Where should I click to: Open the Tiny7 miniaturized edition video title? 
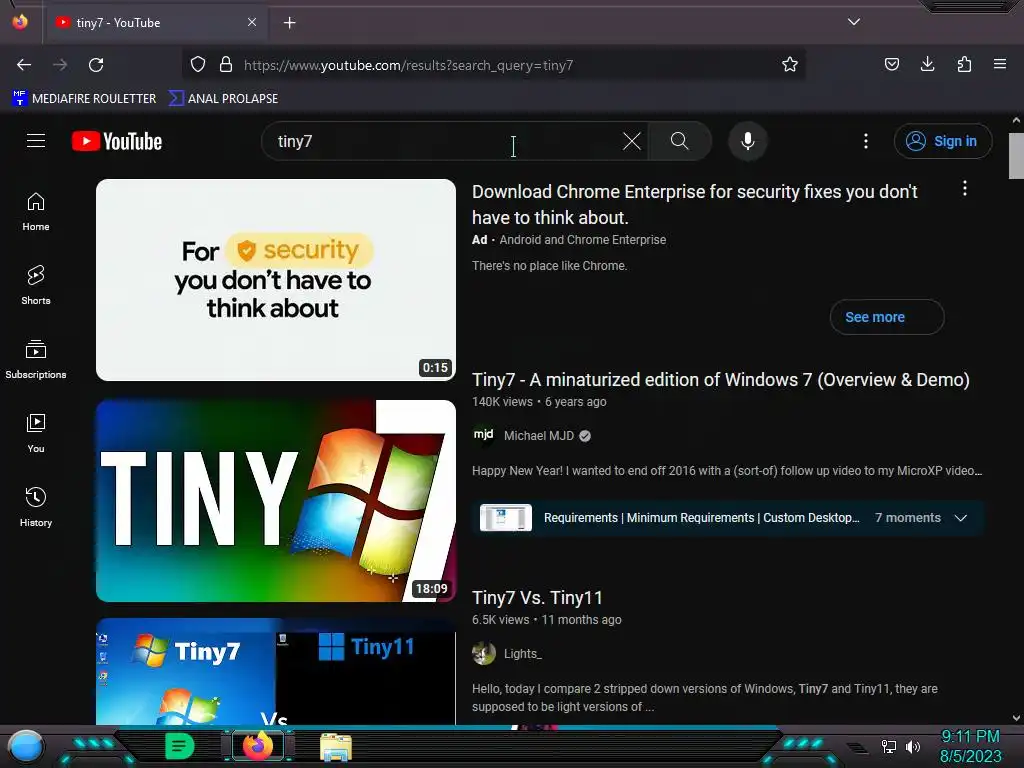pyautogui.click(x=720, y=379)
